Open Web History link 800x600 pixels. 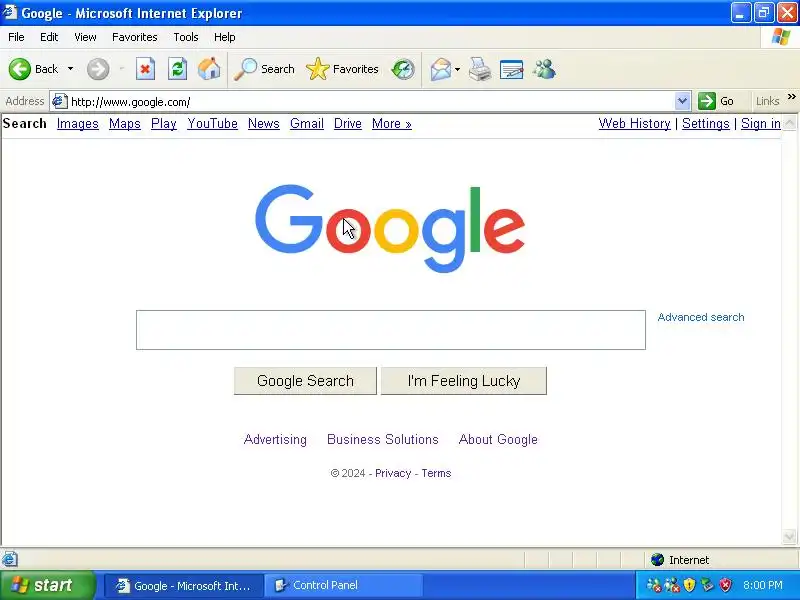(x=634, y=123)
